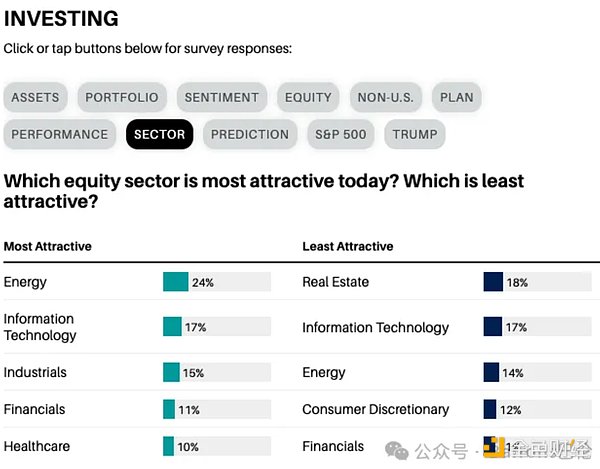600x469 pixels.
Task: Switch to PERFORMANCE survey results
Action: click(x=60, y=134)
